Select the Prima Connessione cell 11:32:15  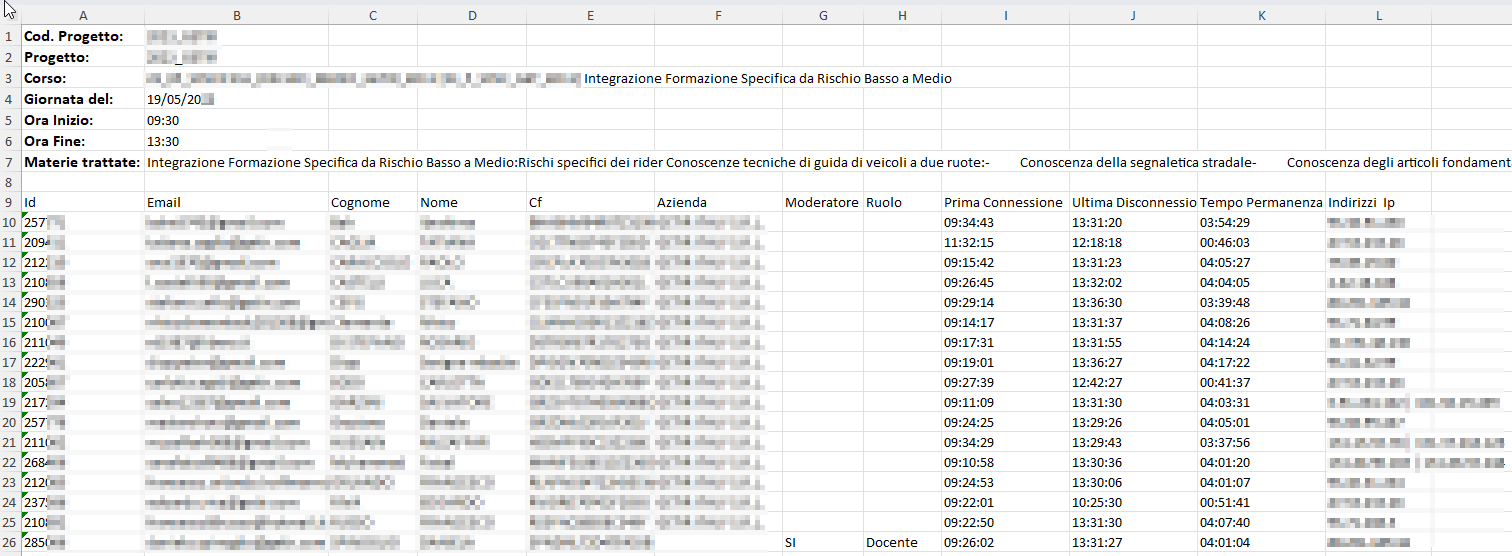[969, 242]
